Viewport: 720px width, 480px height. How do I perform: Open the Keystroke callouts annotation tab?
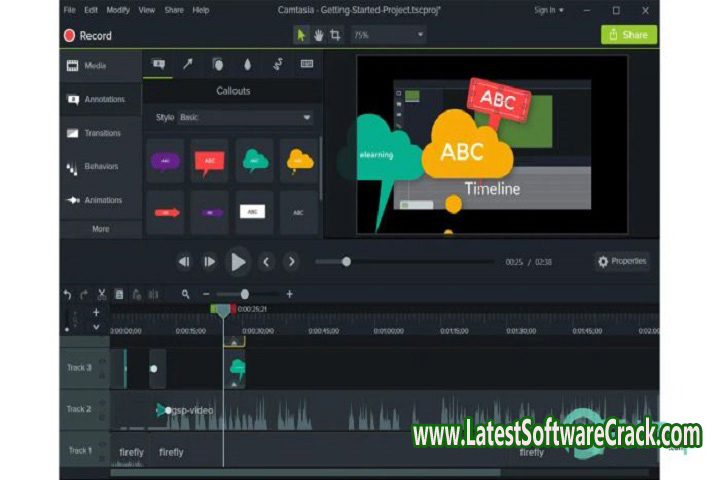(306, 64)
